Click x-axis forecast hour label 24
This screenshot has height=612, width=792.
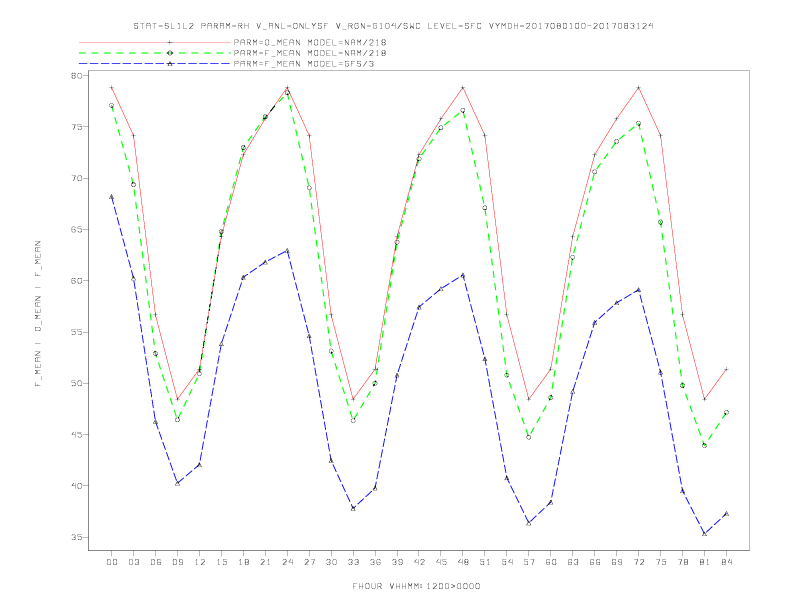[287, 562]
